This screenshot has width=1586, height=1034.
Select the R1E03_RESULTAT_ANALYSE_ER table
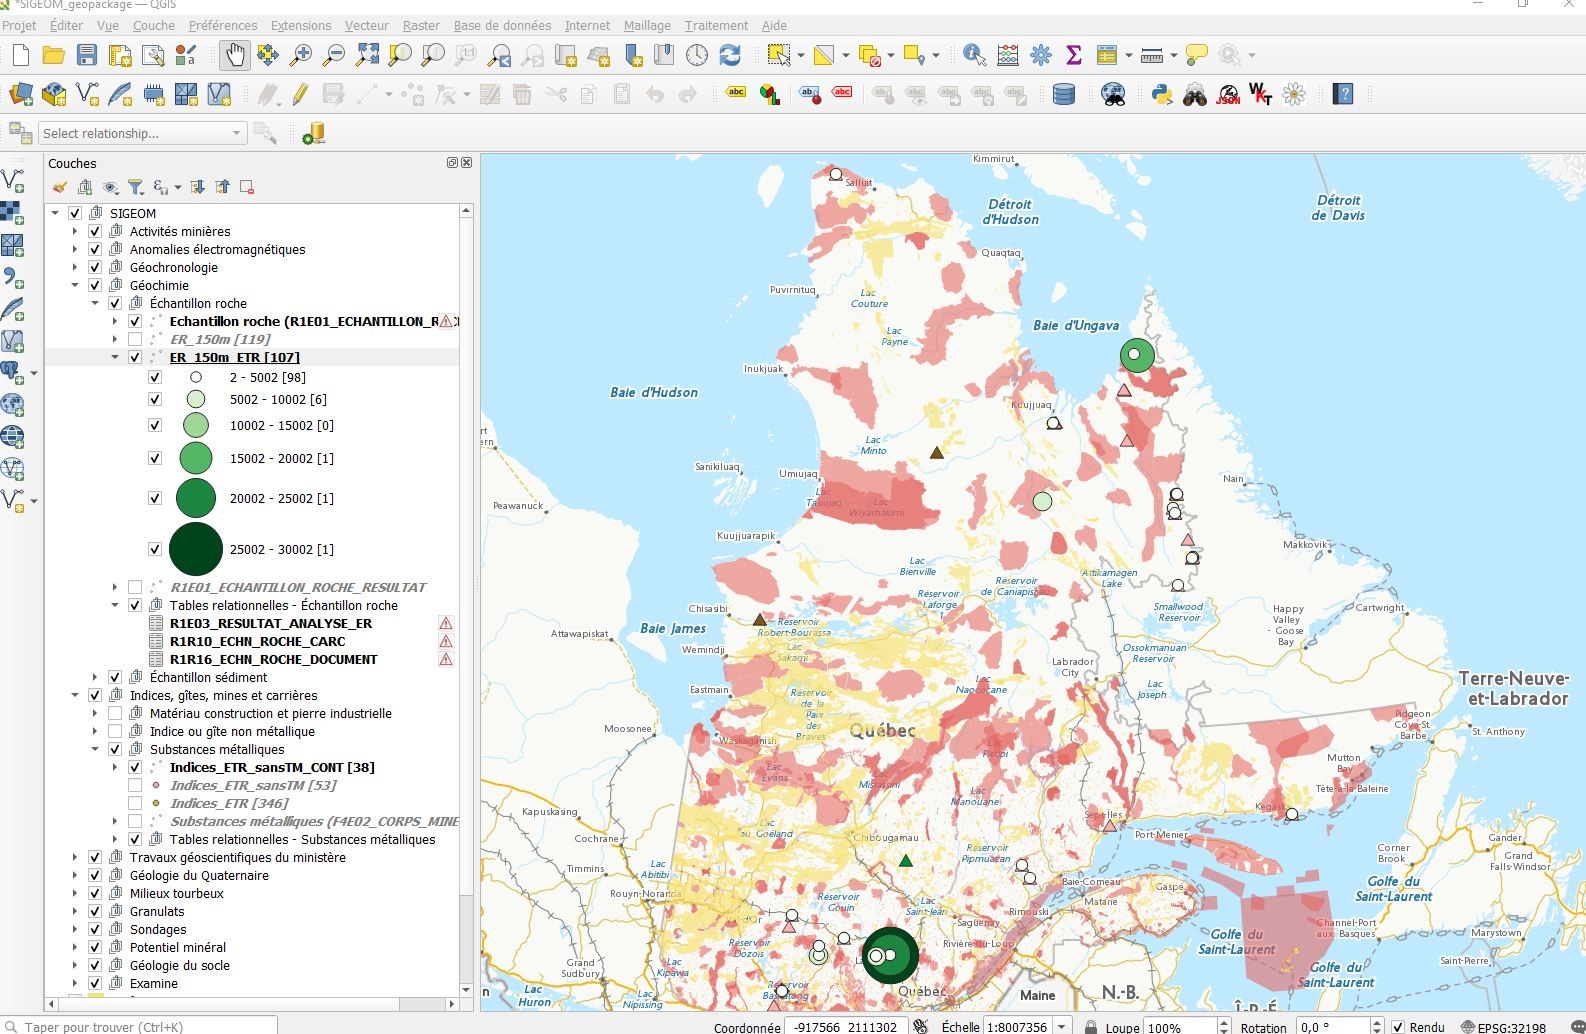tap(271, 623)
